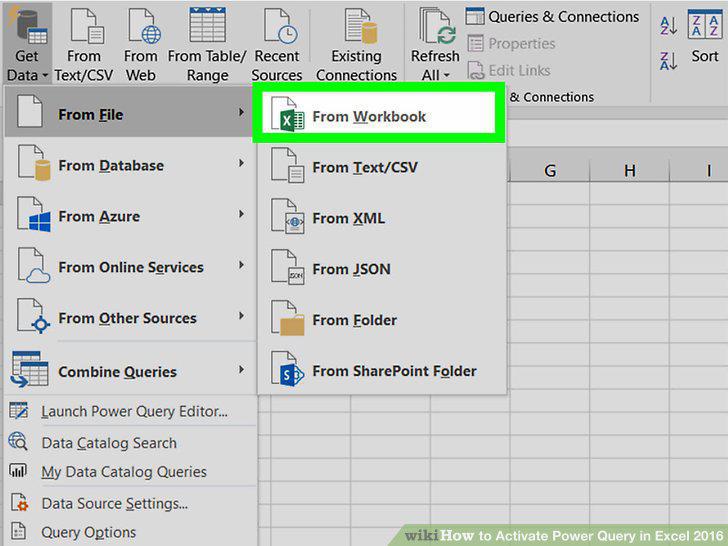The width and height of the screenshot is (728, 546).
Task: Choose From Folder in the submenu
Action: 382,318
